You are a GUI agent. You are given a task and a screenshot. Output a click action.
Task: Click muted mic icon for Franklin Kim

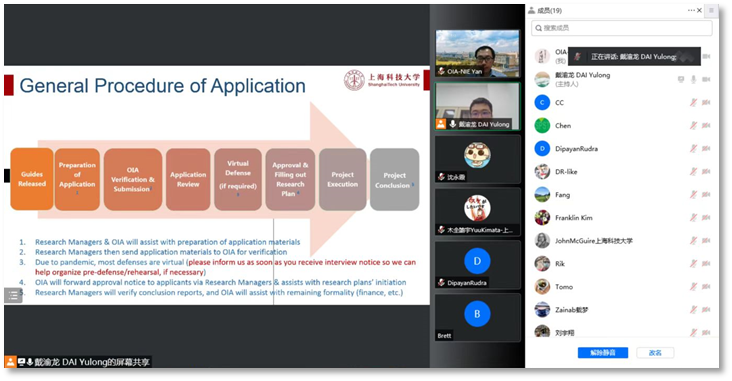coord(693,218)
